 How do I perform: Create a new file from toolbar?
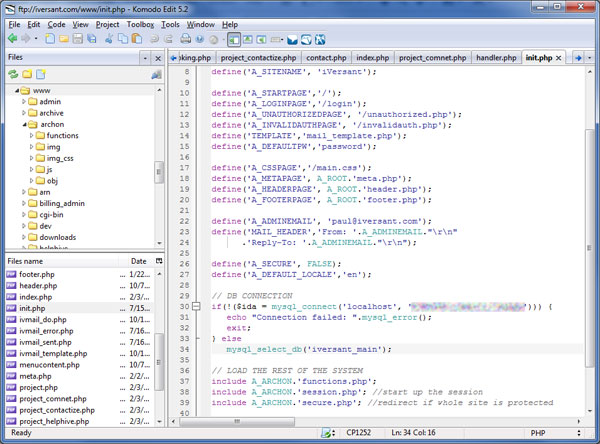[50, 39]
